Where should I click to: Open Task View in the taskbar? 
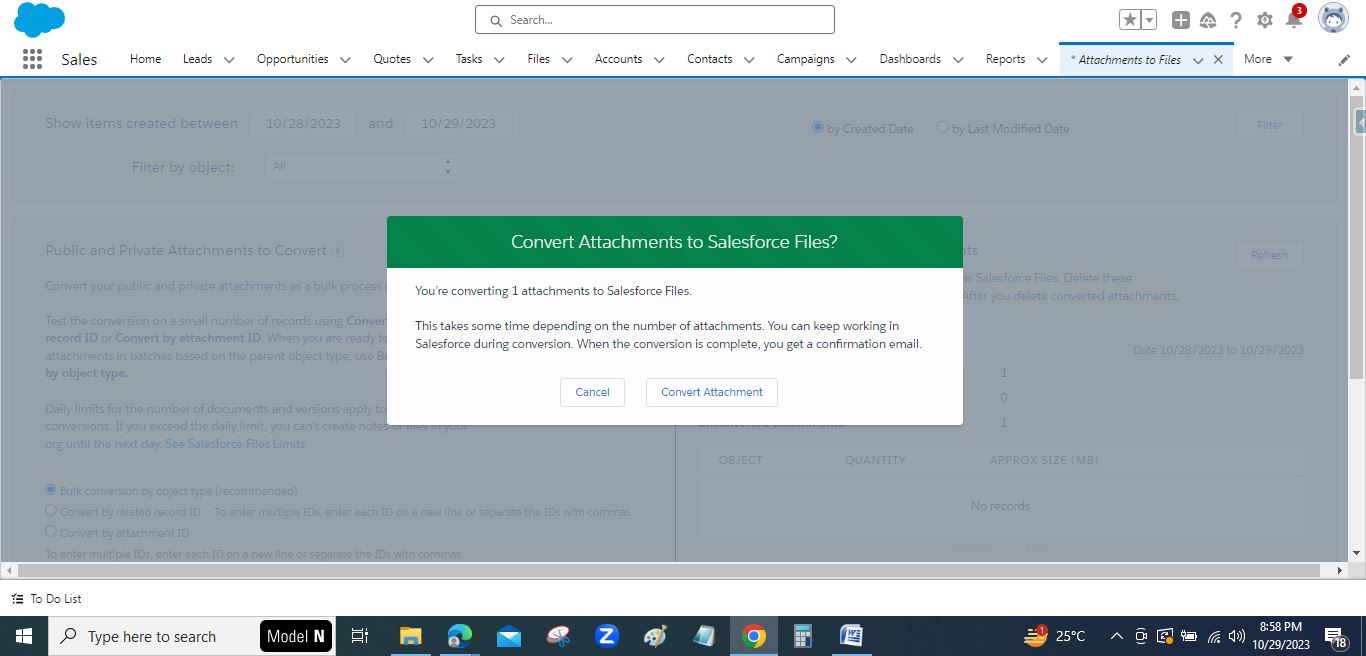point(360,636)
